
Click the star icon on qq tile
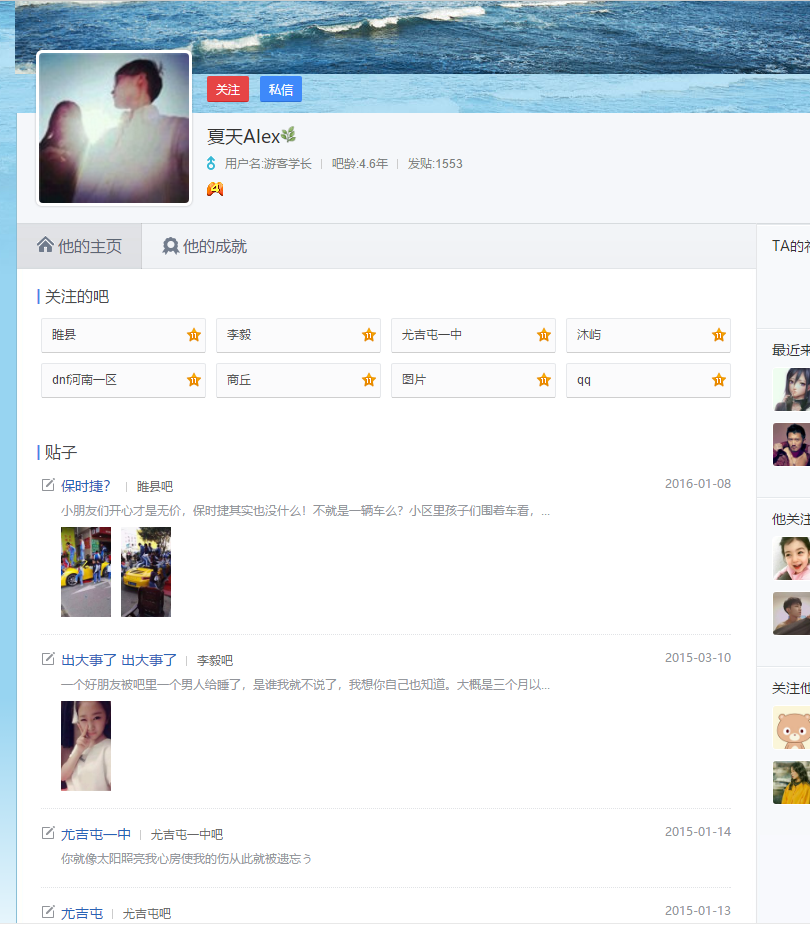(x=719, y=380)
